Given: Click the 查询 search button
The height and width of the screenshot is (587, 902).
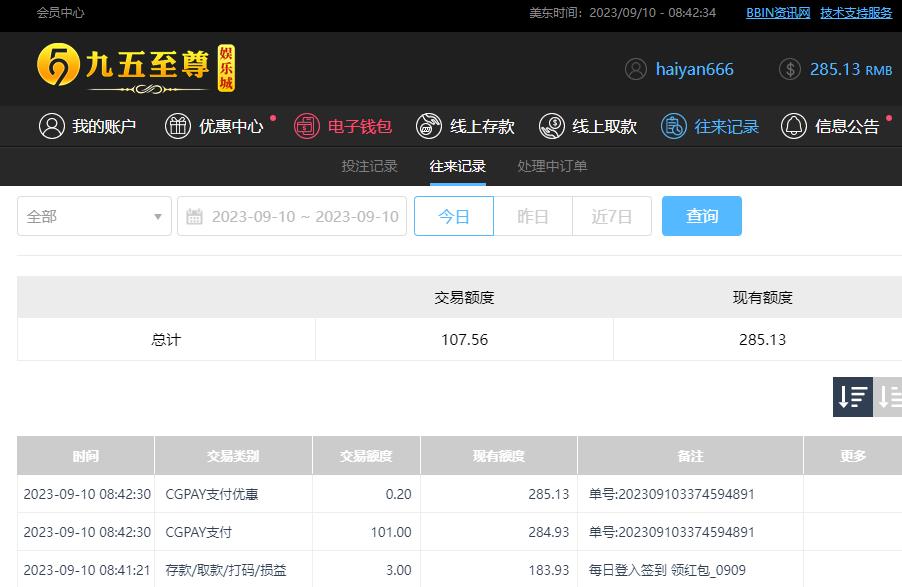Looking at the screenshot, I should (702, 216).
